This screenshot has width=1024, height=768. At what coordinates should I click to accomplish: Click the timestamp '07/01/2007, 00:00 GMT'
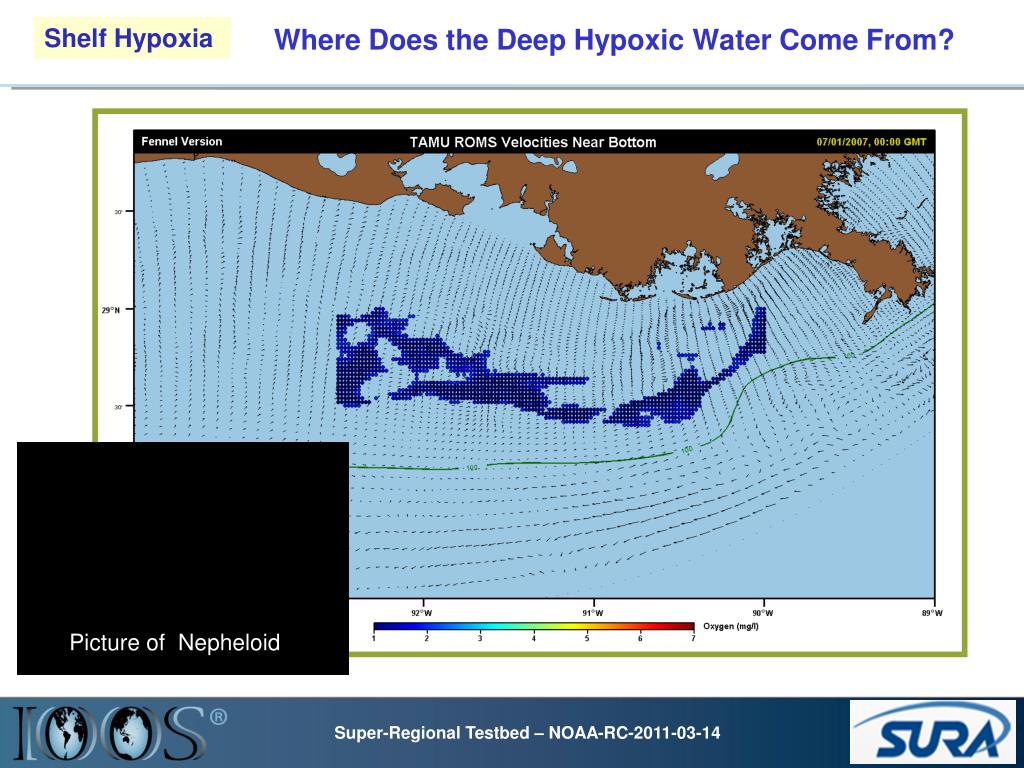(x=871, y=142)
